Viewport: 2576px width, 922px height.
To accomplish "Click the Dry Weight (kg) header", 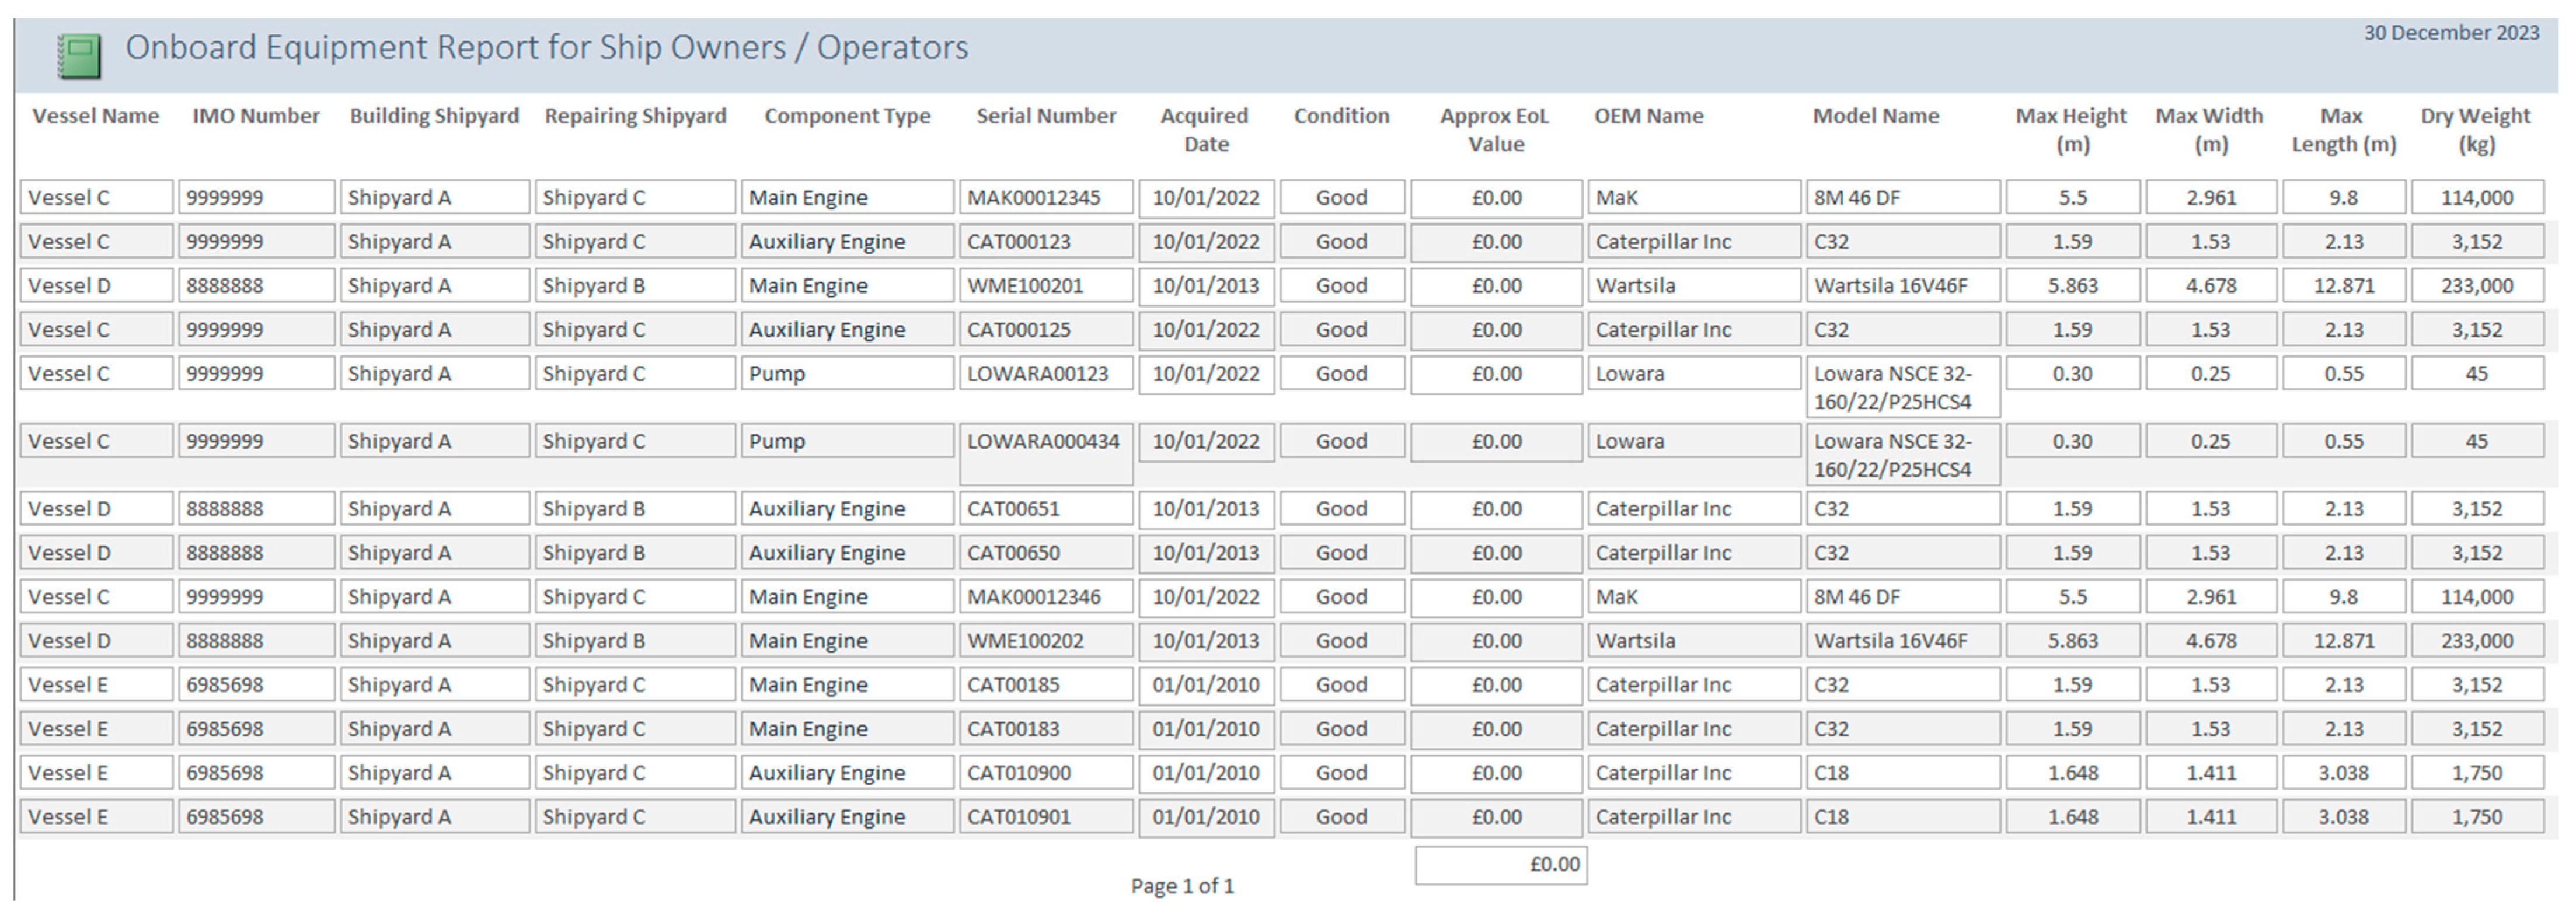I will pos(2475,130).
